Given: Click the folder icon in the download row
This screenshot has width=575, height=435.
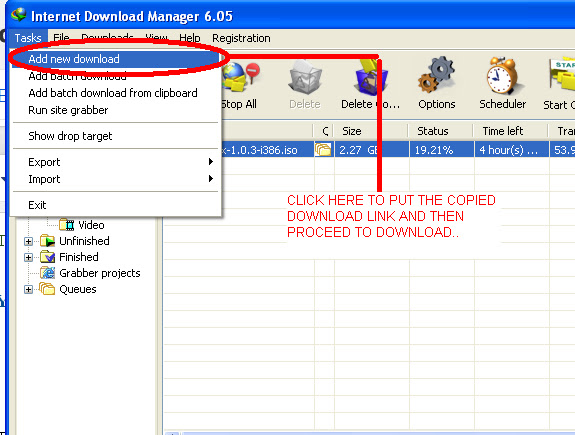Looking at the screenshot, I should click(x=323, y=150).
